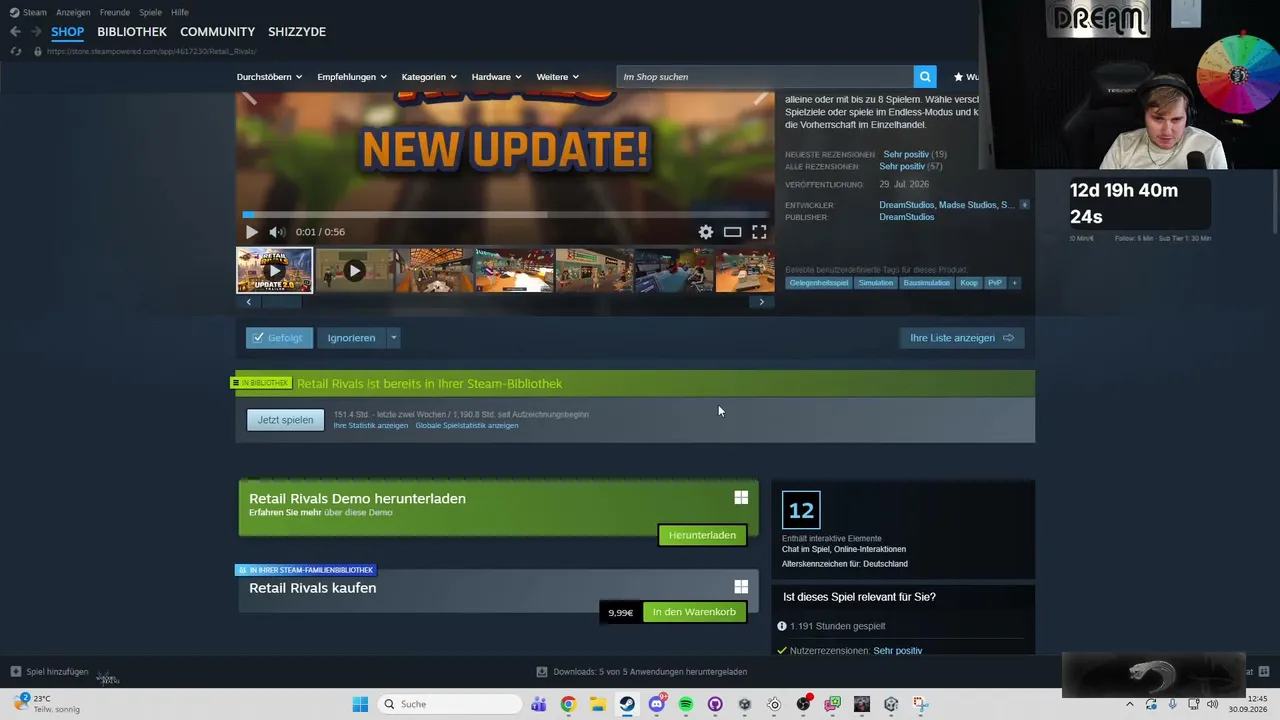Click the Gelegenheitsspiel tag

819,283
